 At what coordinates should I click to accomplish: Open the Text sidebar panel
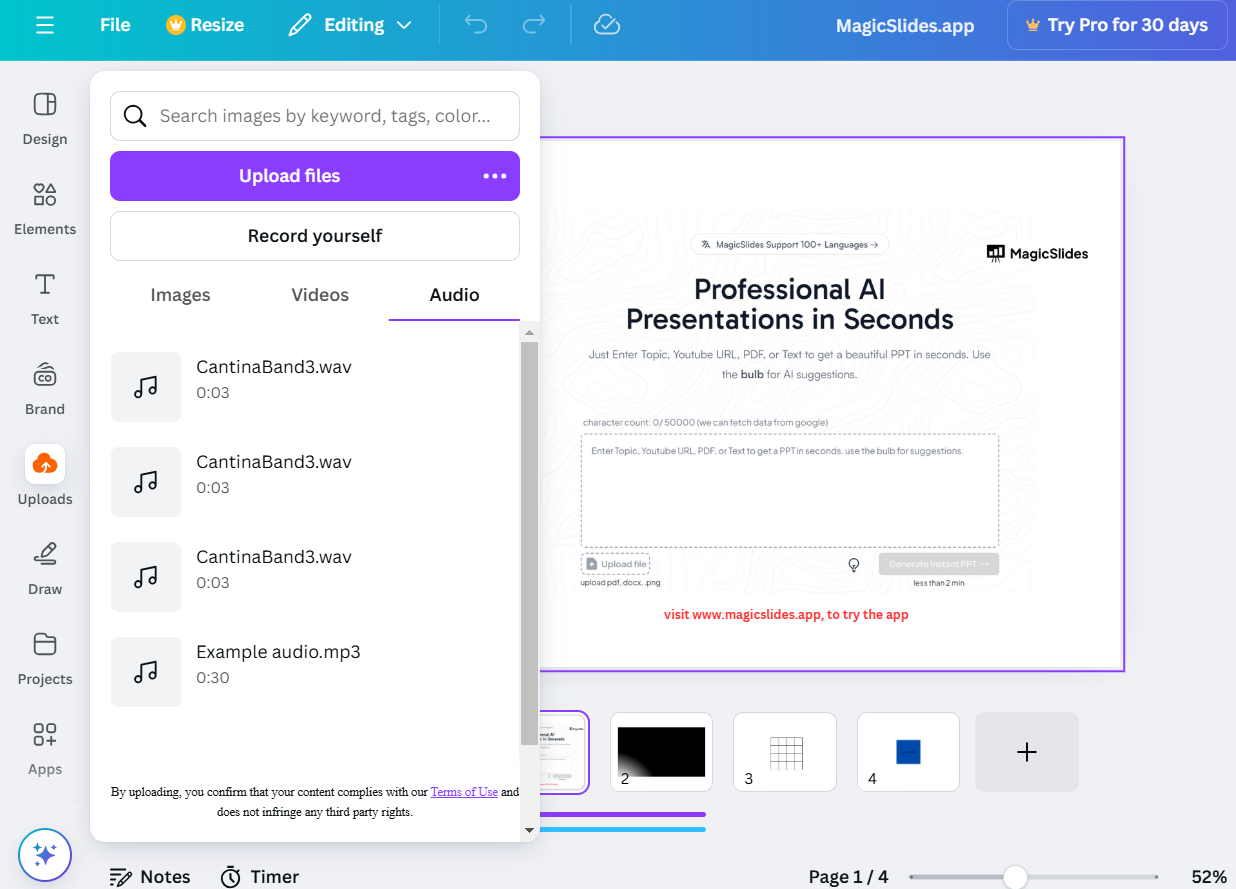point(45,299)
